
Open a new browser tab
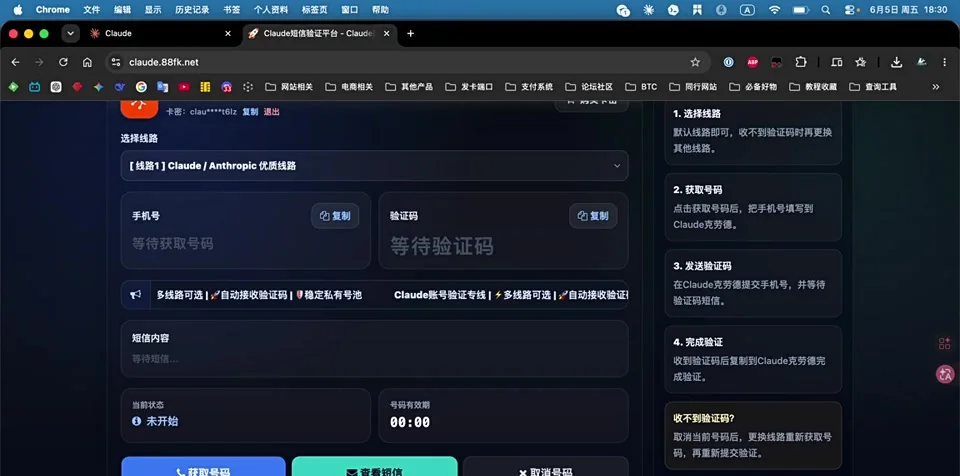pyautogui.click(x=410, y=34)
